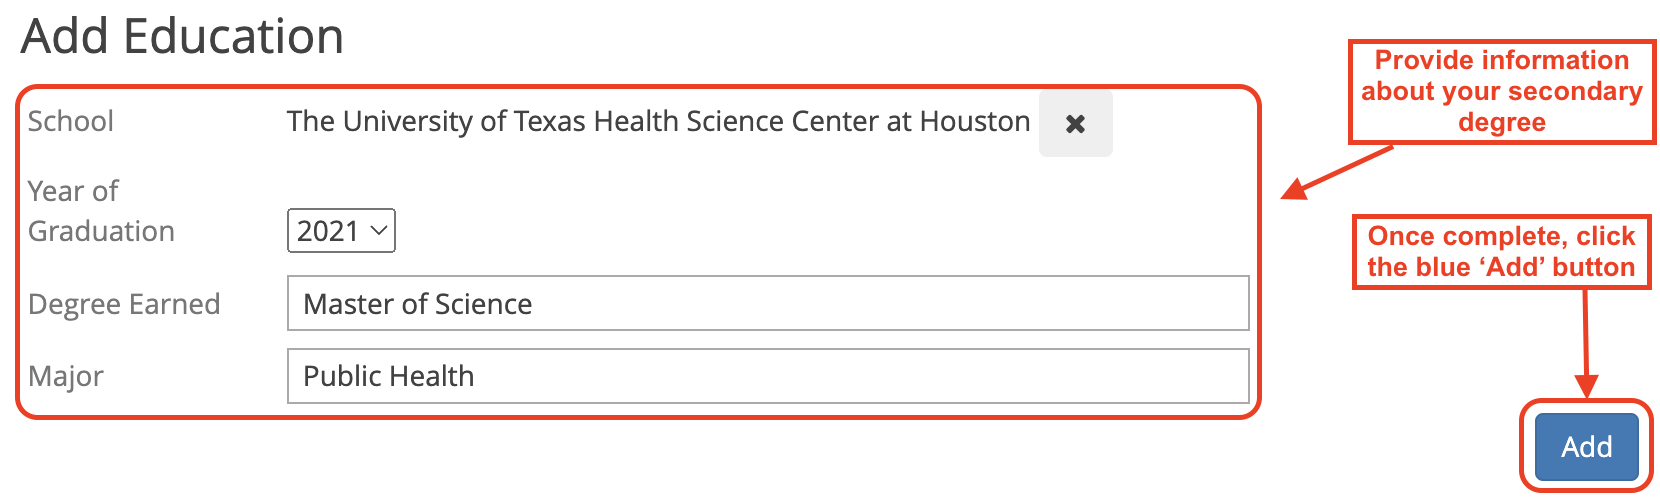Image resolution: width=1660 pixels, height=500 pixels.
Task: Open the Year of Graduation dropdown
Action: [x=341, y=231]
